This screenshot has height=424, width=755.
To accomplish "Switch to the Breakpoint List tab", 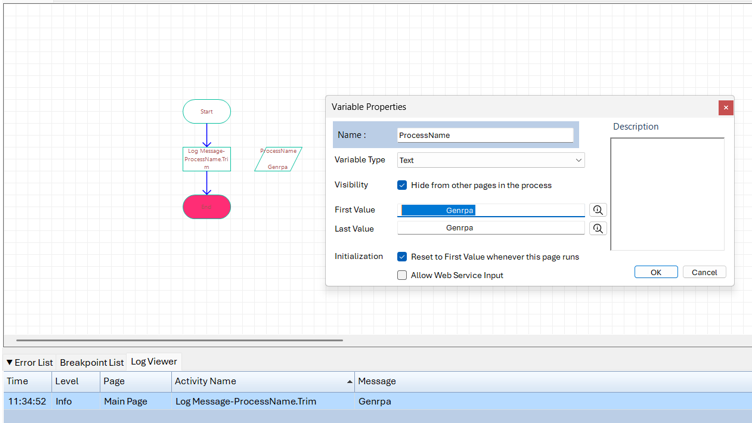I will point(91,363).
